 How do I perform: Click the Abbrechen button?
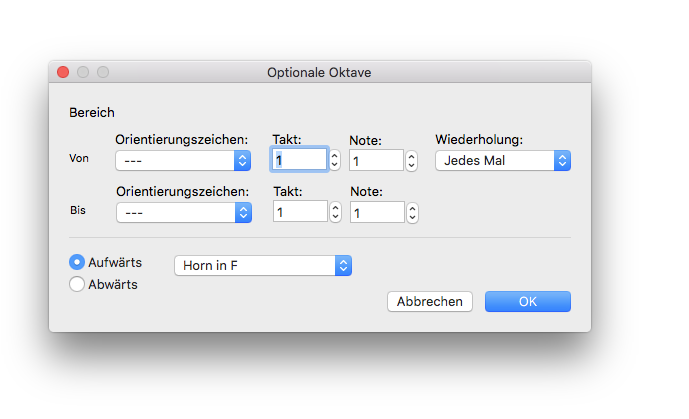point(430,302)
